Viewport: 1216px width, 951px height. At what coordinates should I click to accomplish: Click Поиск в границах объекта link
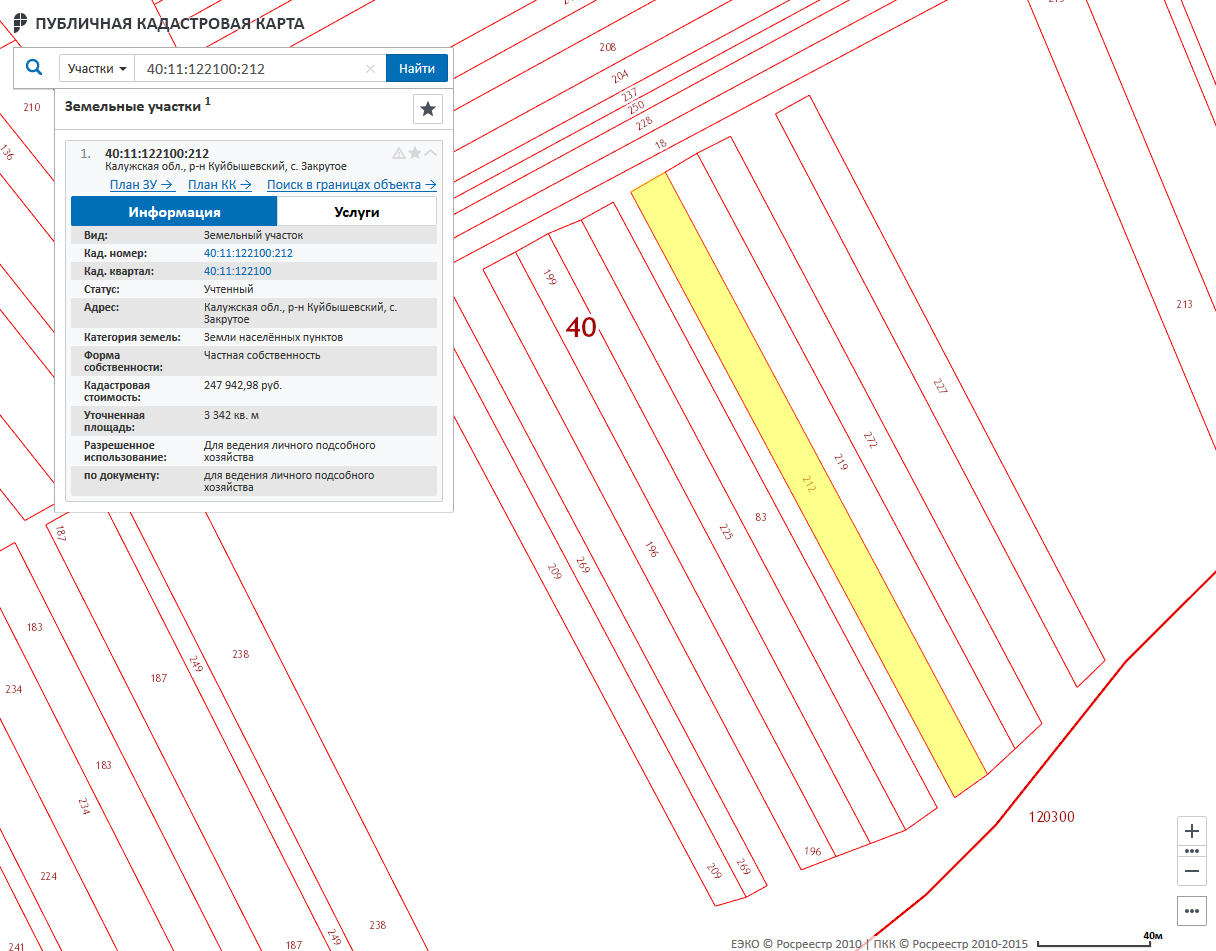[351, 185]
